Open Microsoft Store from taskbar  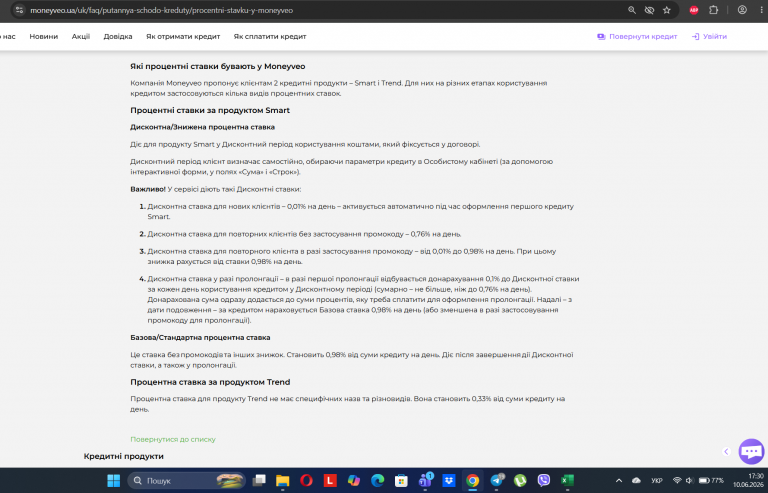tap(401, 481)
